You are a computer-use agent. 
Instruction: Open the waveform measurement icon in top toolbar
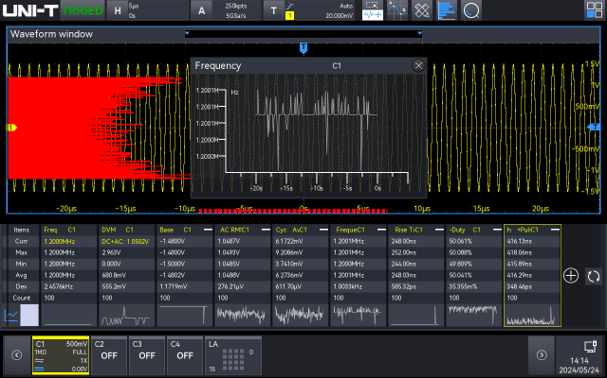tap(372, 10)
